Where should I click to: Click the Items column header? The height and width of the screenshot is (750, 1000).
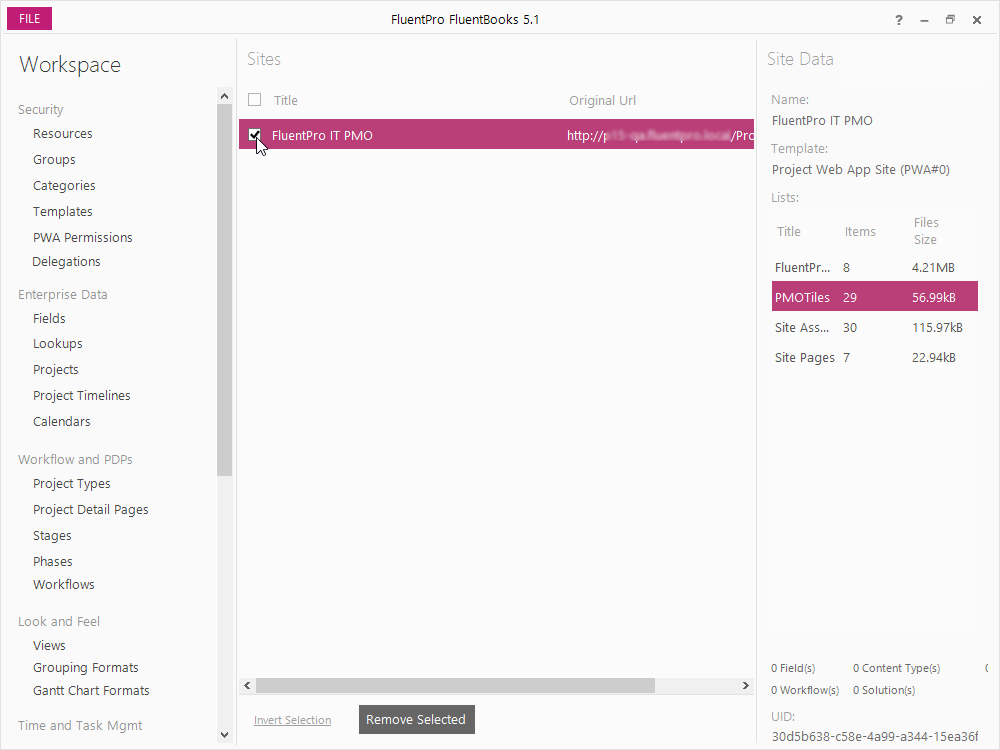[x=860, y=232]
